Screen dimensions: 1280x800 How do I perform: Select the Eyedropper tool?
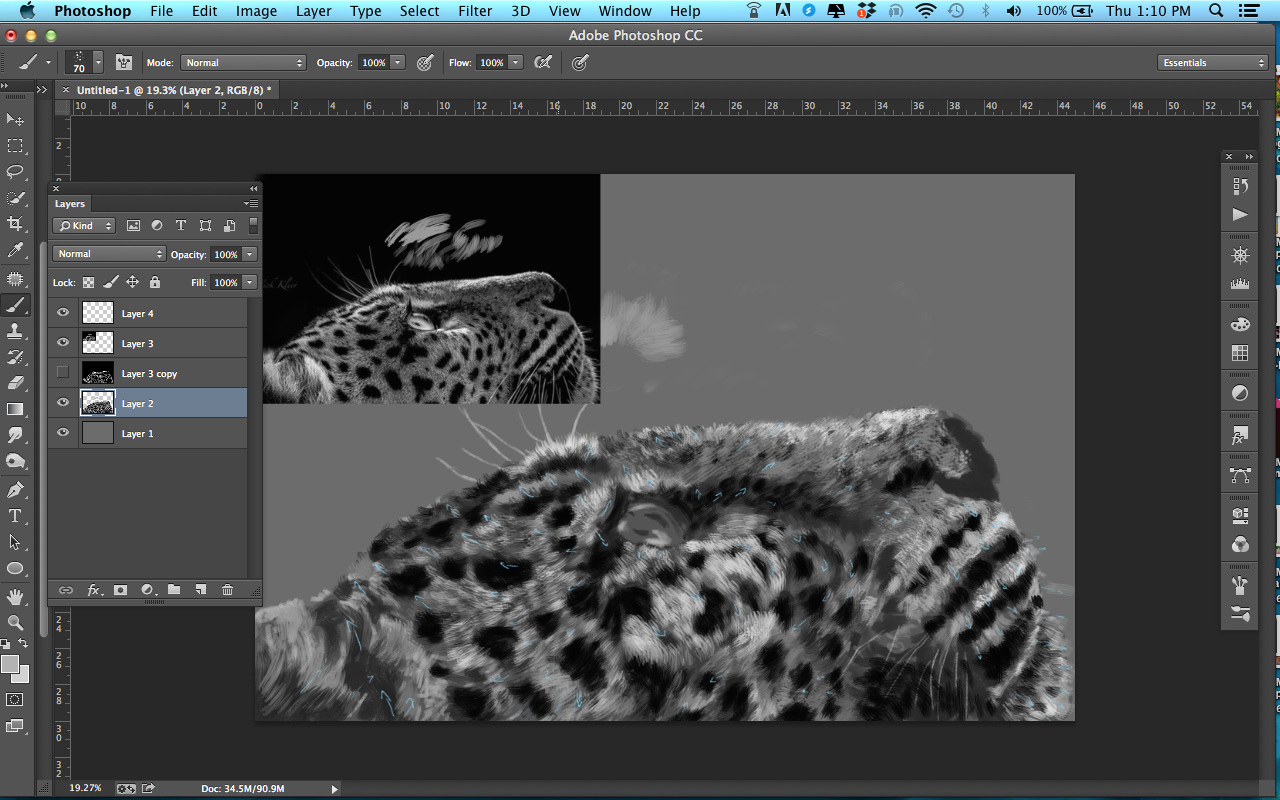coord(15,250)
